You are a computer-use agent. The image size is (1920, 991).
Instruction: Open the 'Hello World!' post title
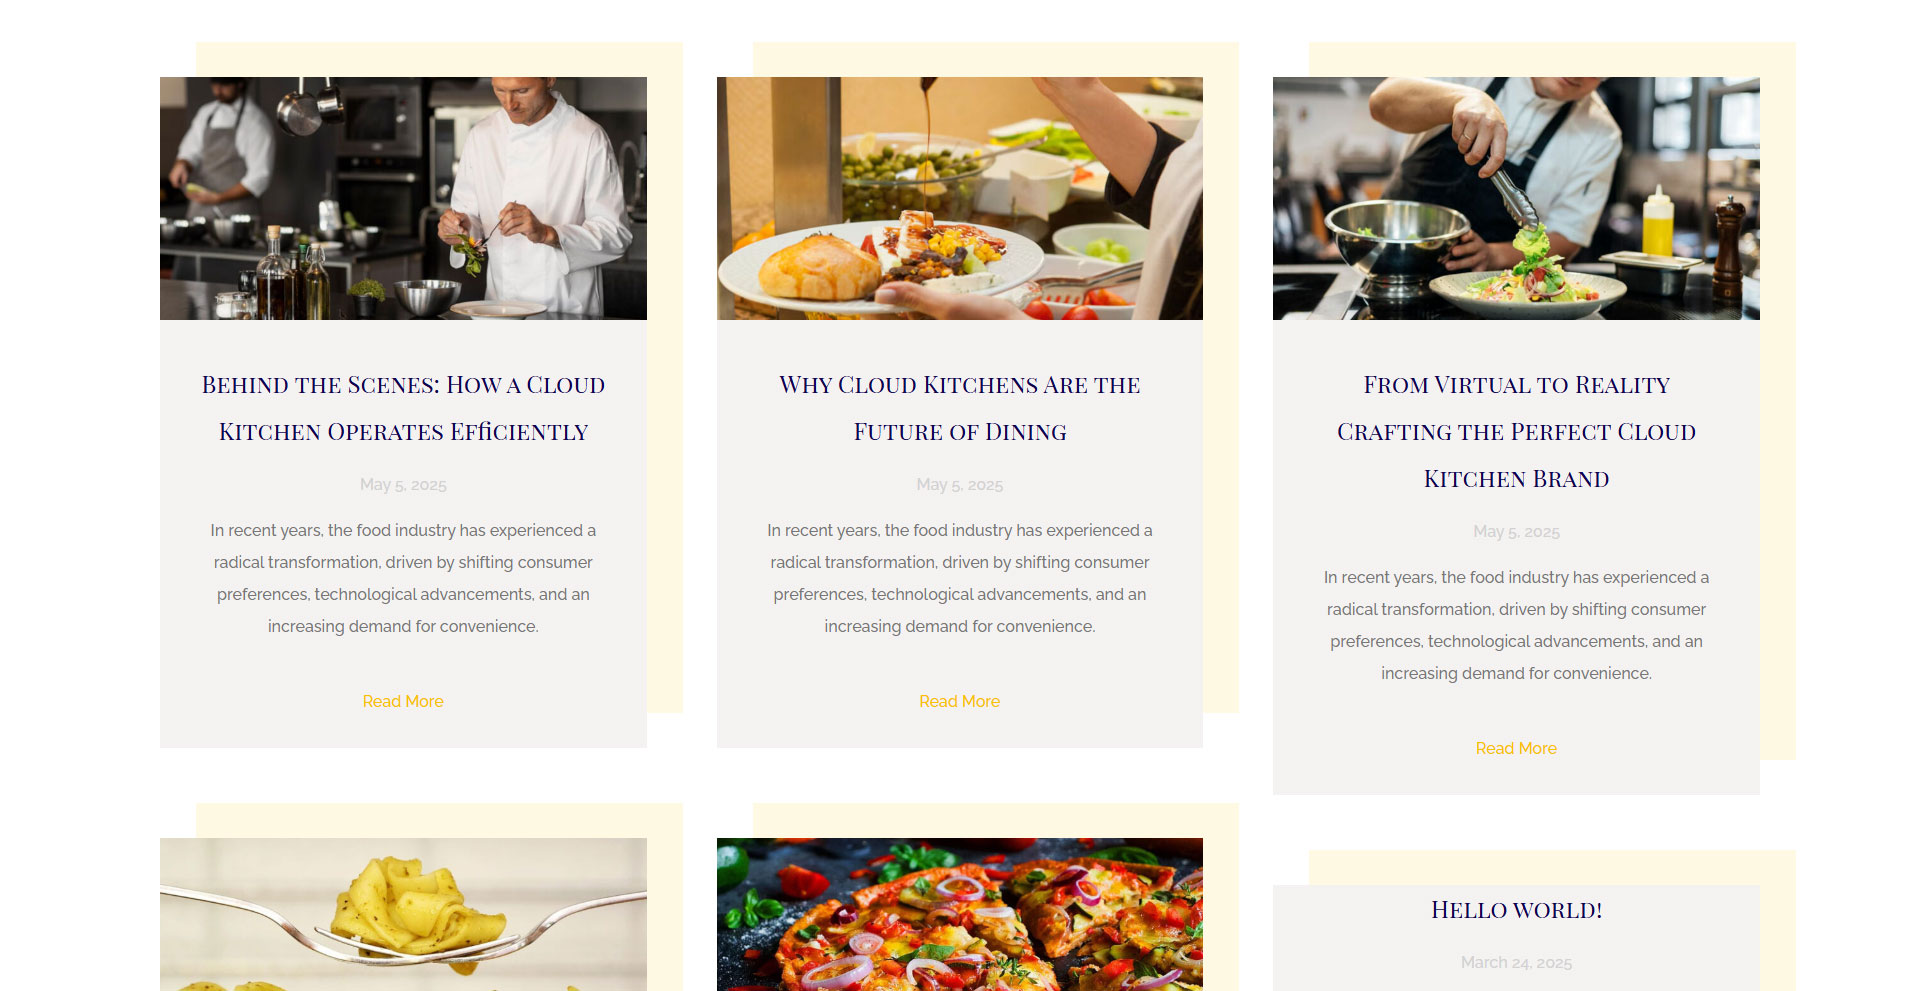1516,910
